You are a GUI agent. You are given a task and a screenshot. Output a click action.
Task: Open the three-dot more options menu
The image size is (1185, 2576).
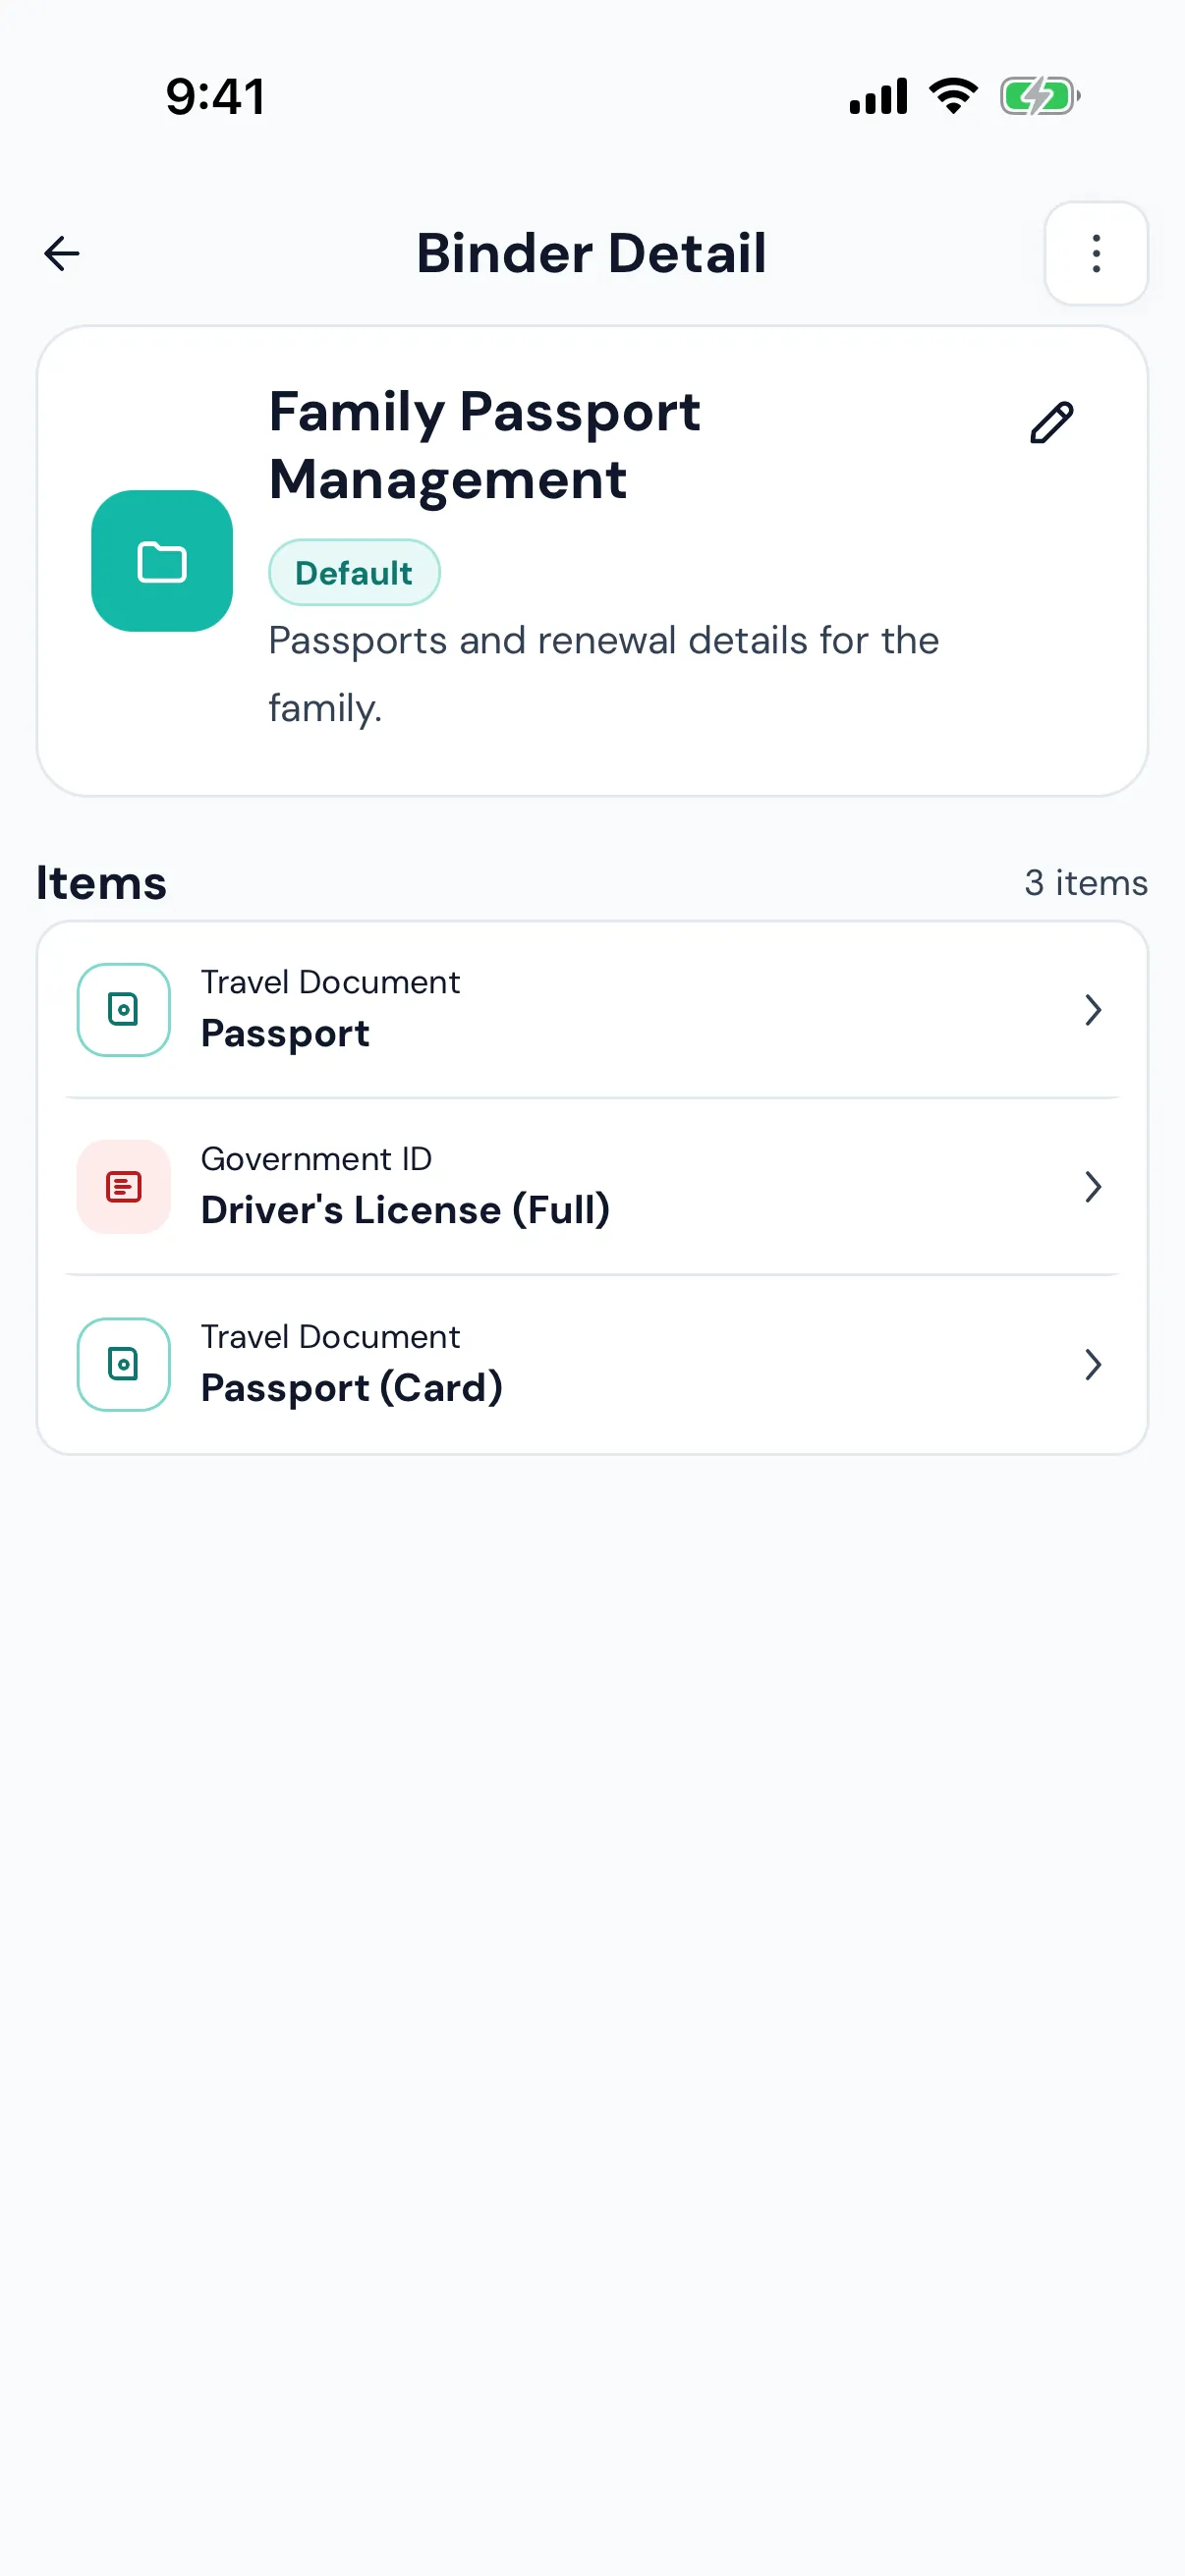1096,253
